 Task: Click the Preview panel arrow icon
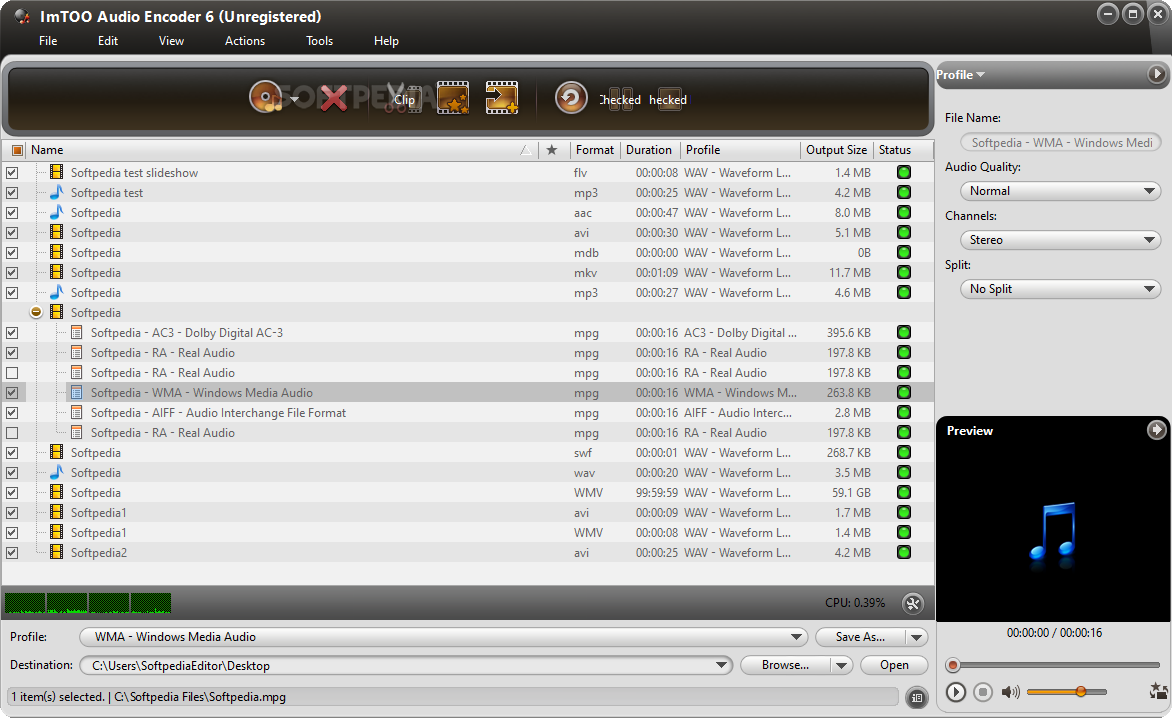(1156, 430)
